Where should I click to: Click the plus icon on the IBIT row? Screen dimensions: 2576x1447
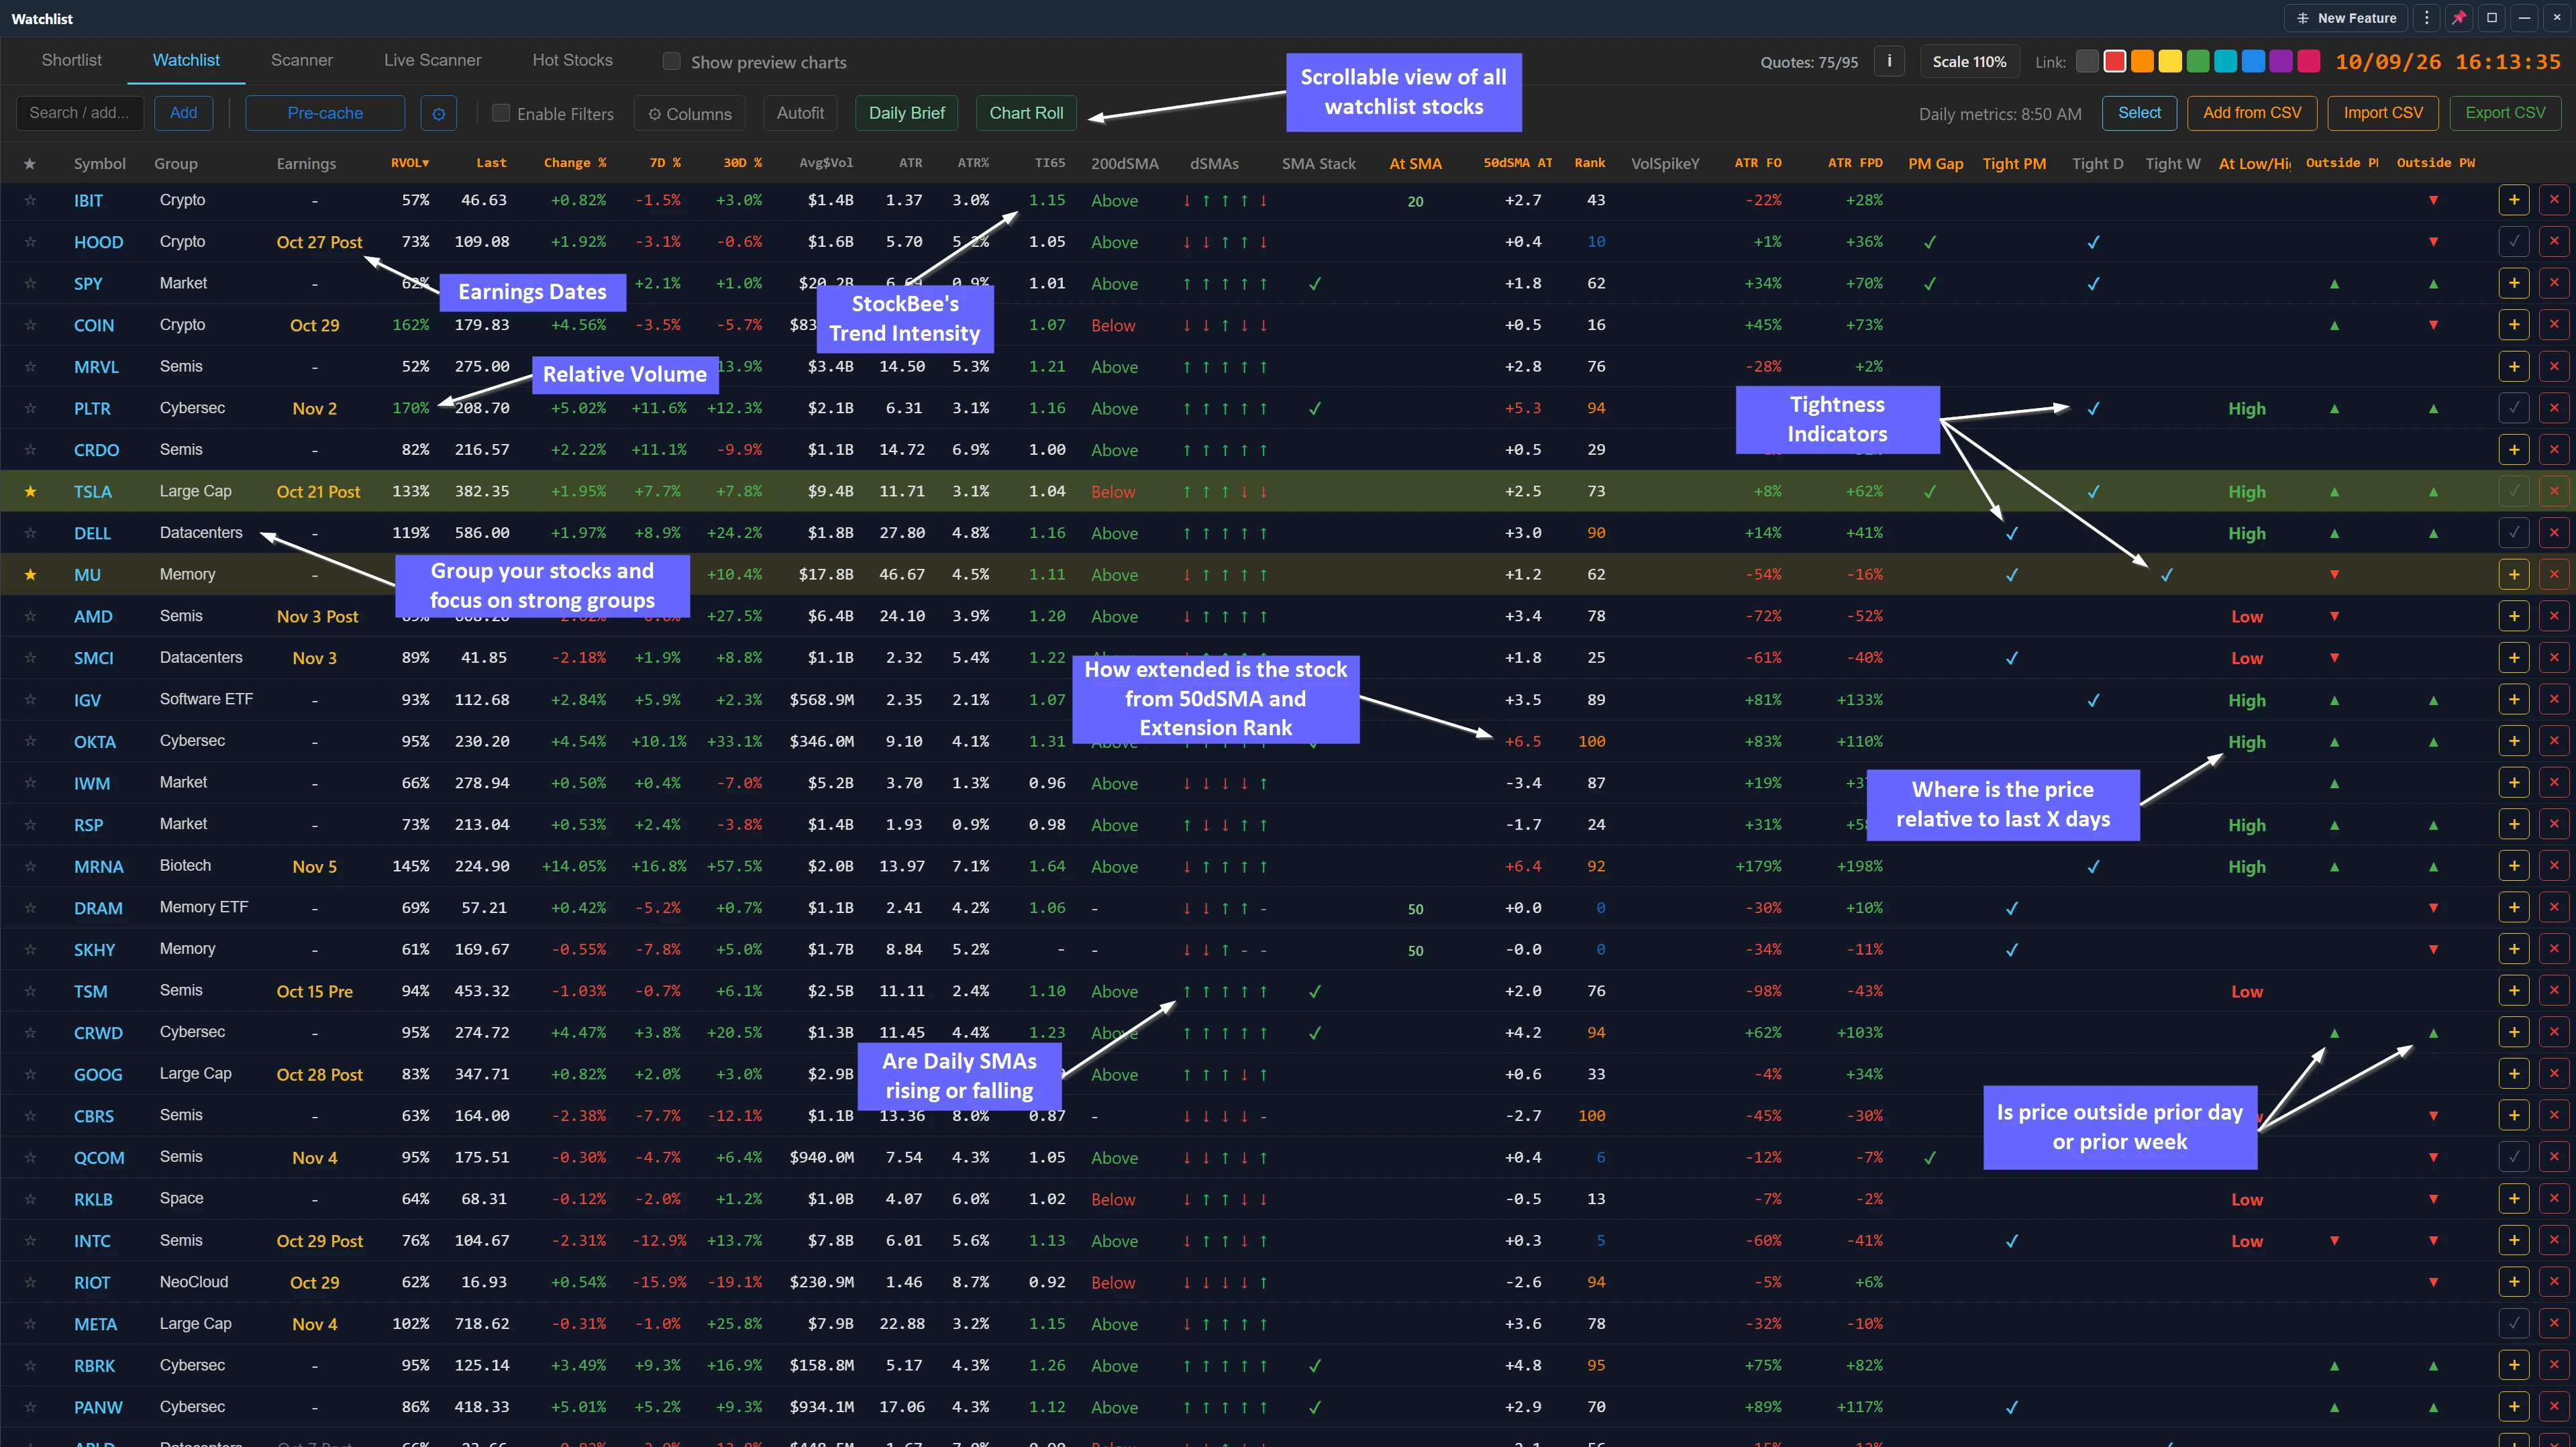(2514, 200)
